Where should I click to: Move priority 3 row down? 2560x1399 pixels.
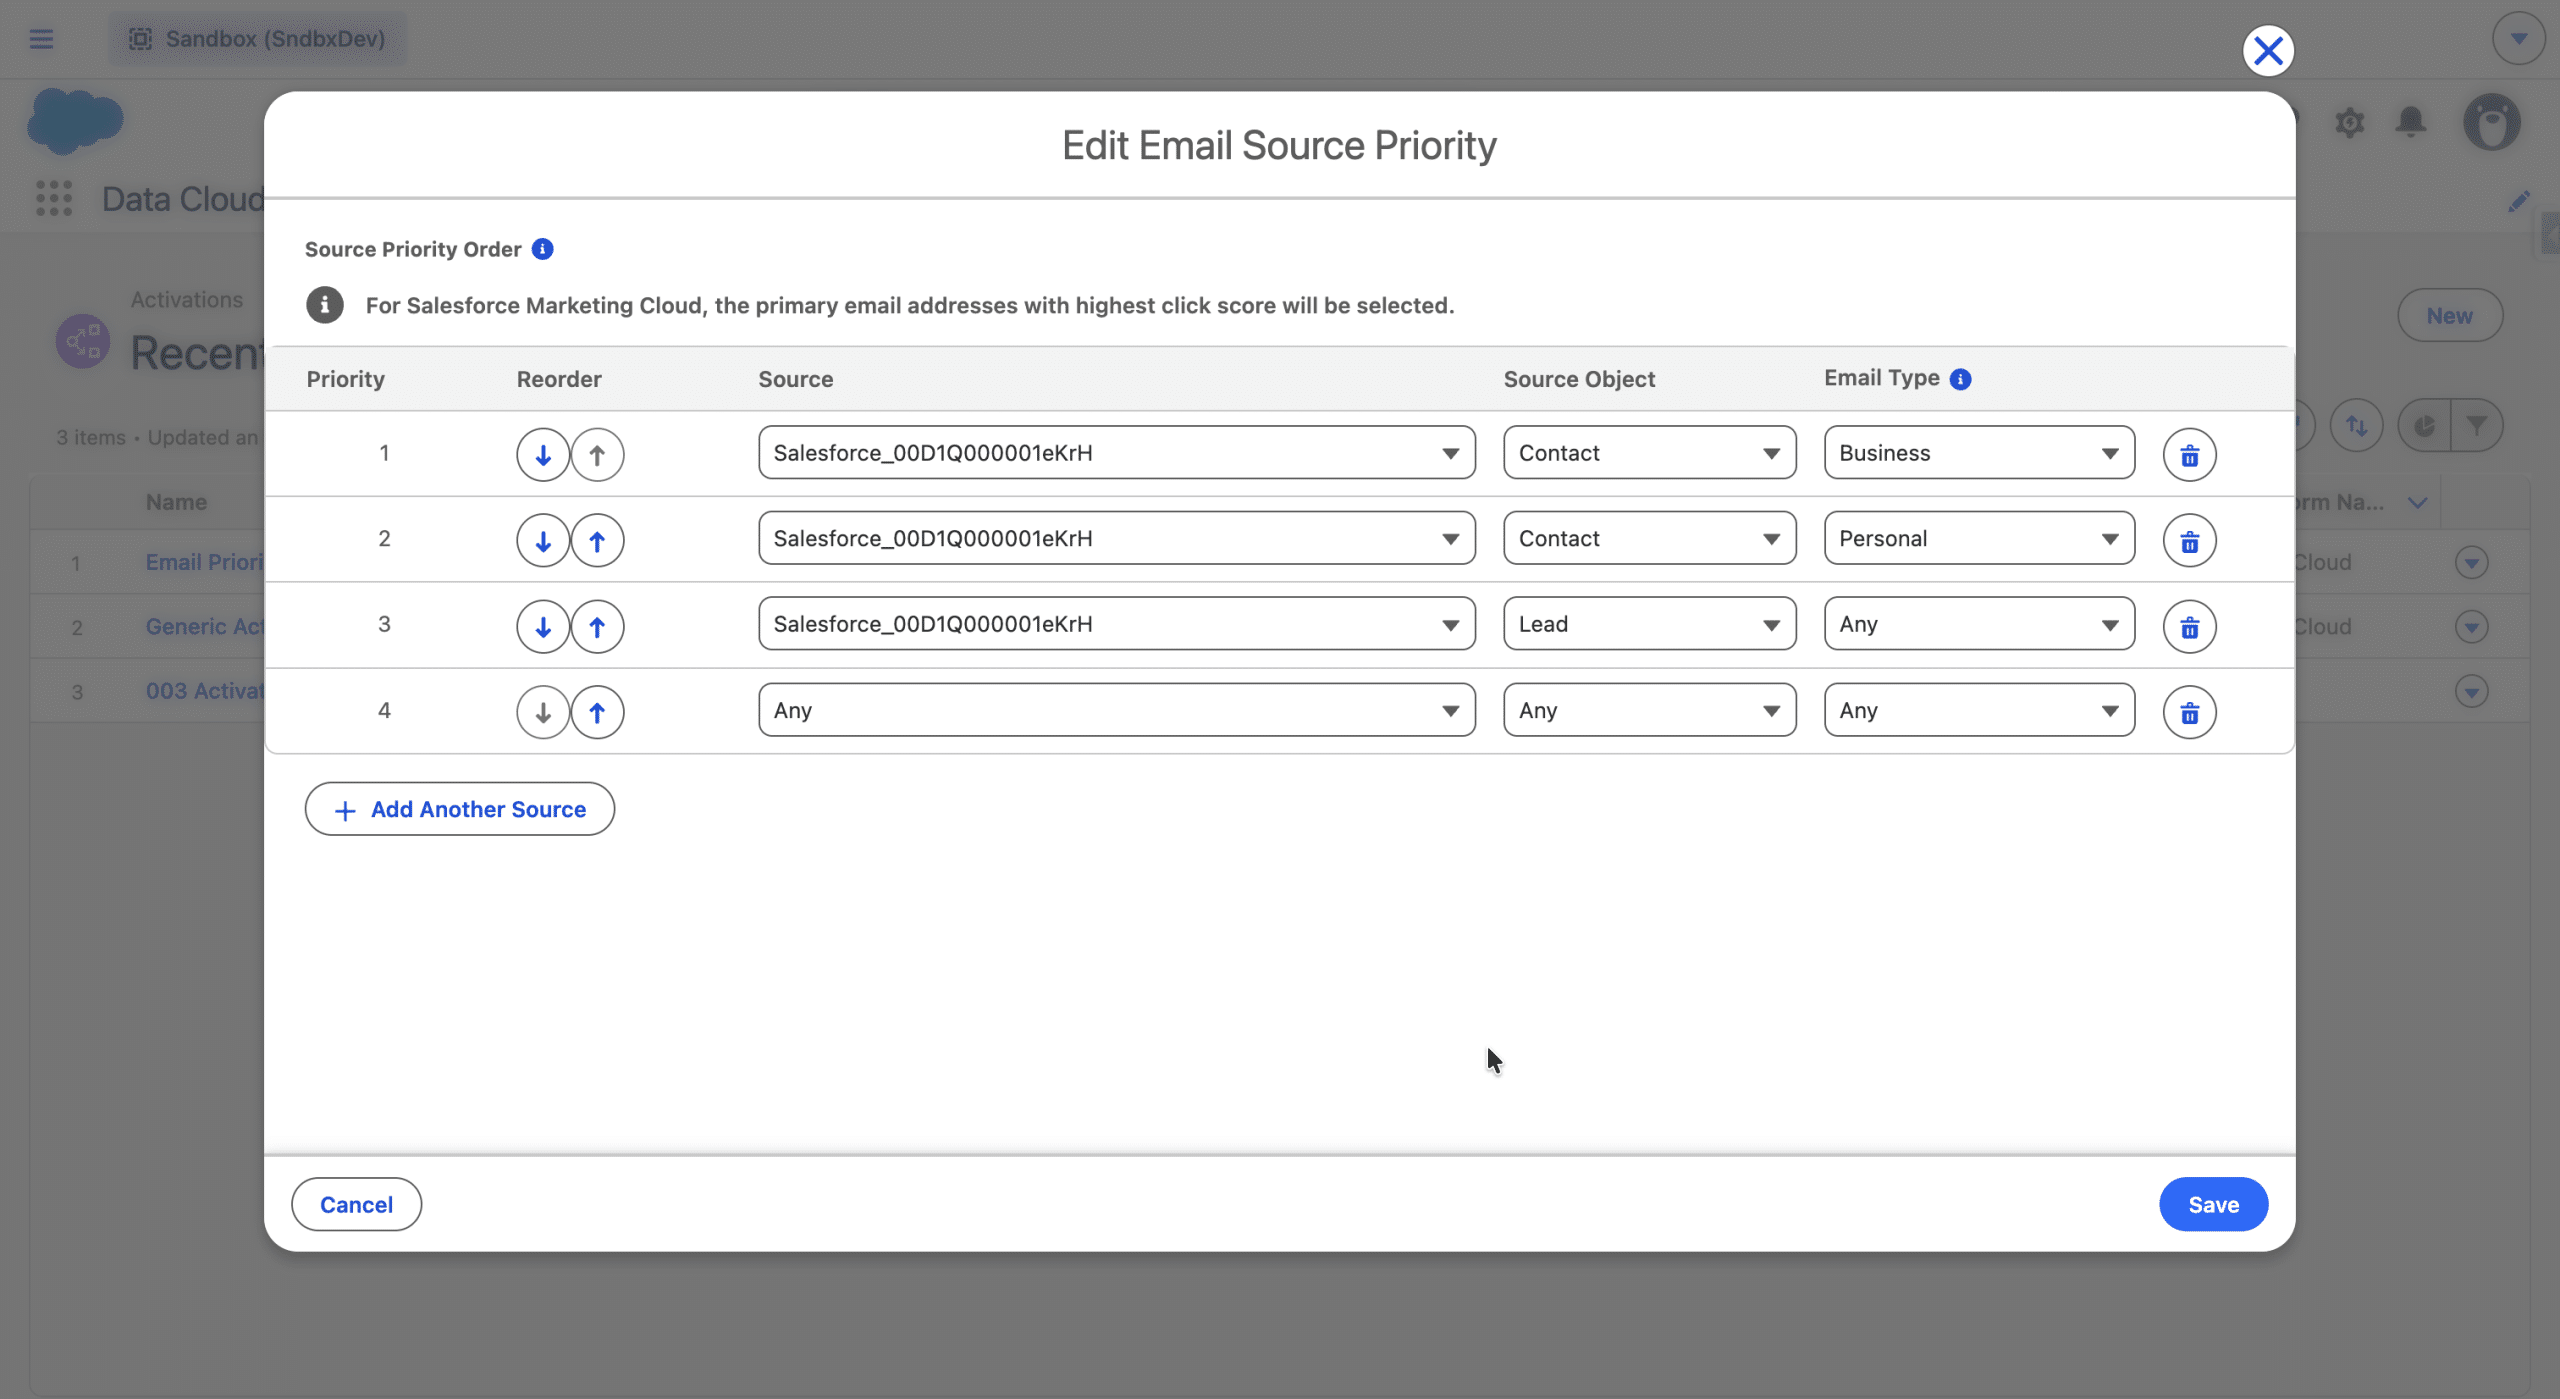pyautogui.click(x=543, y=627)
